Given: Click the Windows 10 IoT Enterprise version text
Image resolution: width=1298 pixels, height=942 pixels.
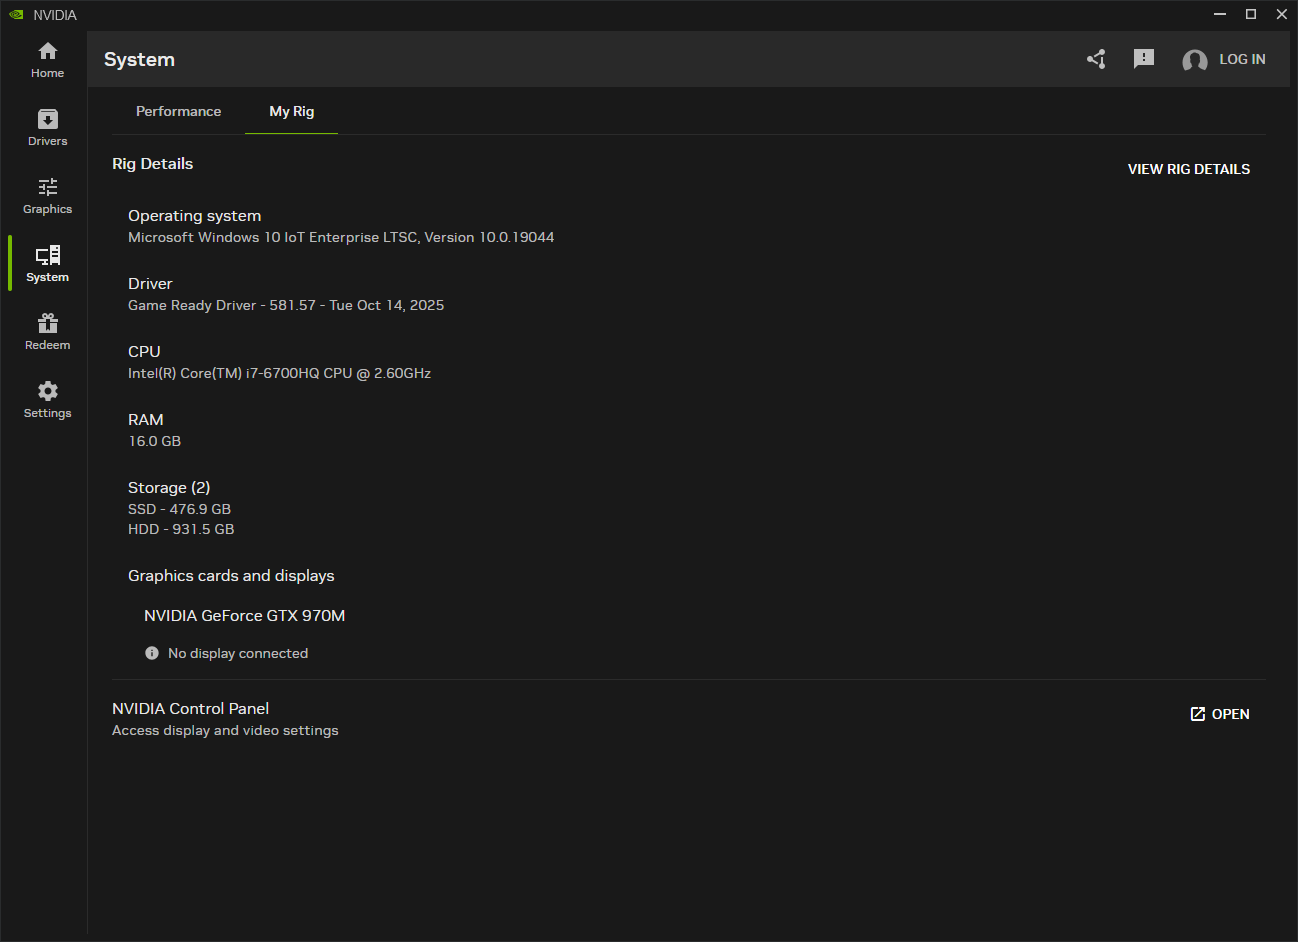Looking at the screenshot, I should tap(341, 237).
